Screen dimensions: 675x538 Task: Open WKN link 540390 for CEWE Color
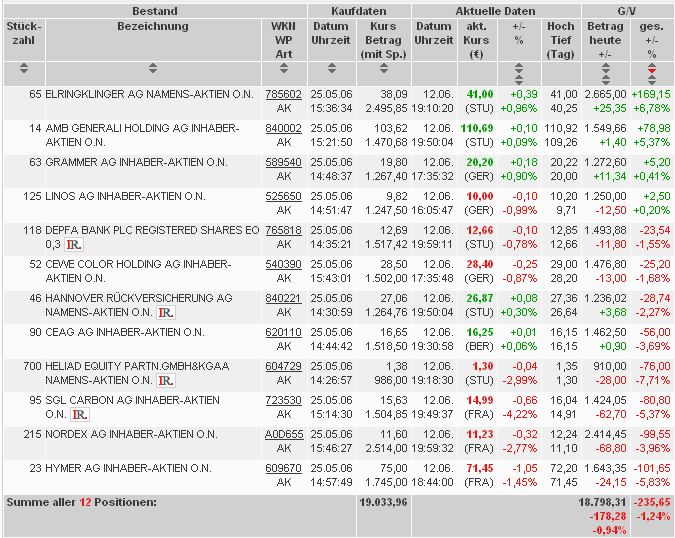point(284,264)
